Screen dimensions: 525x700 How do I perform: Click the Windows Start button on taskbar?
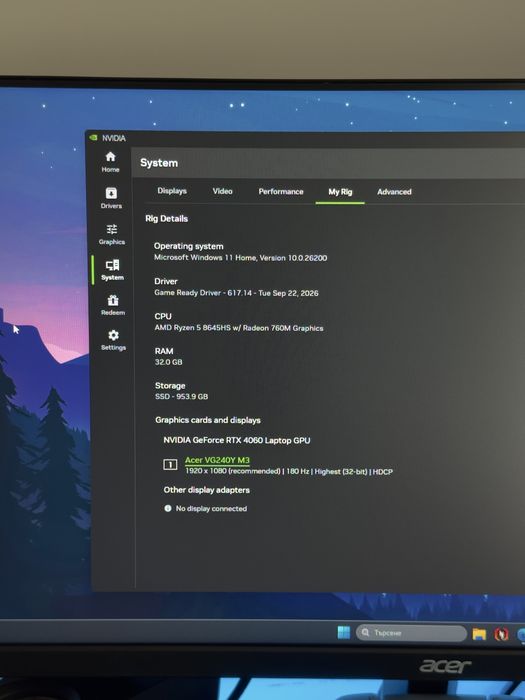coord(344,632)
